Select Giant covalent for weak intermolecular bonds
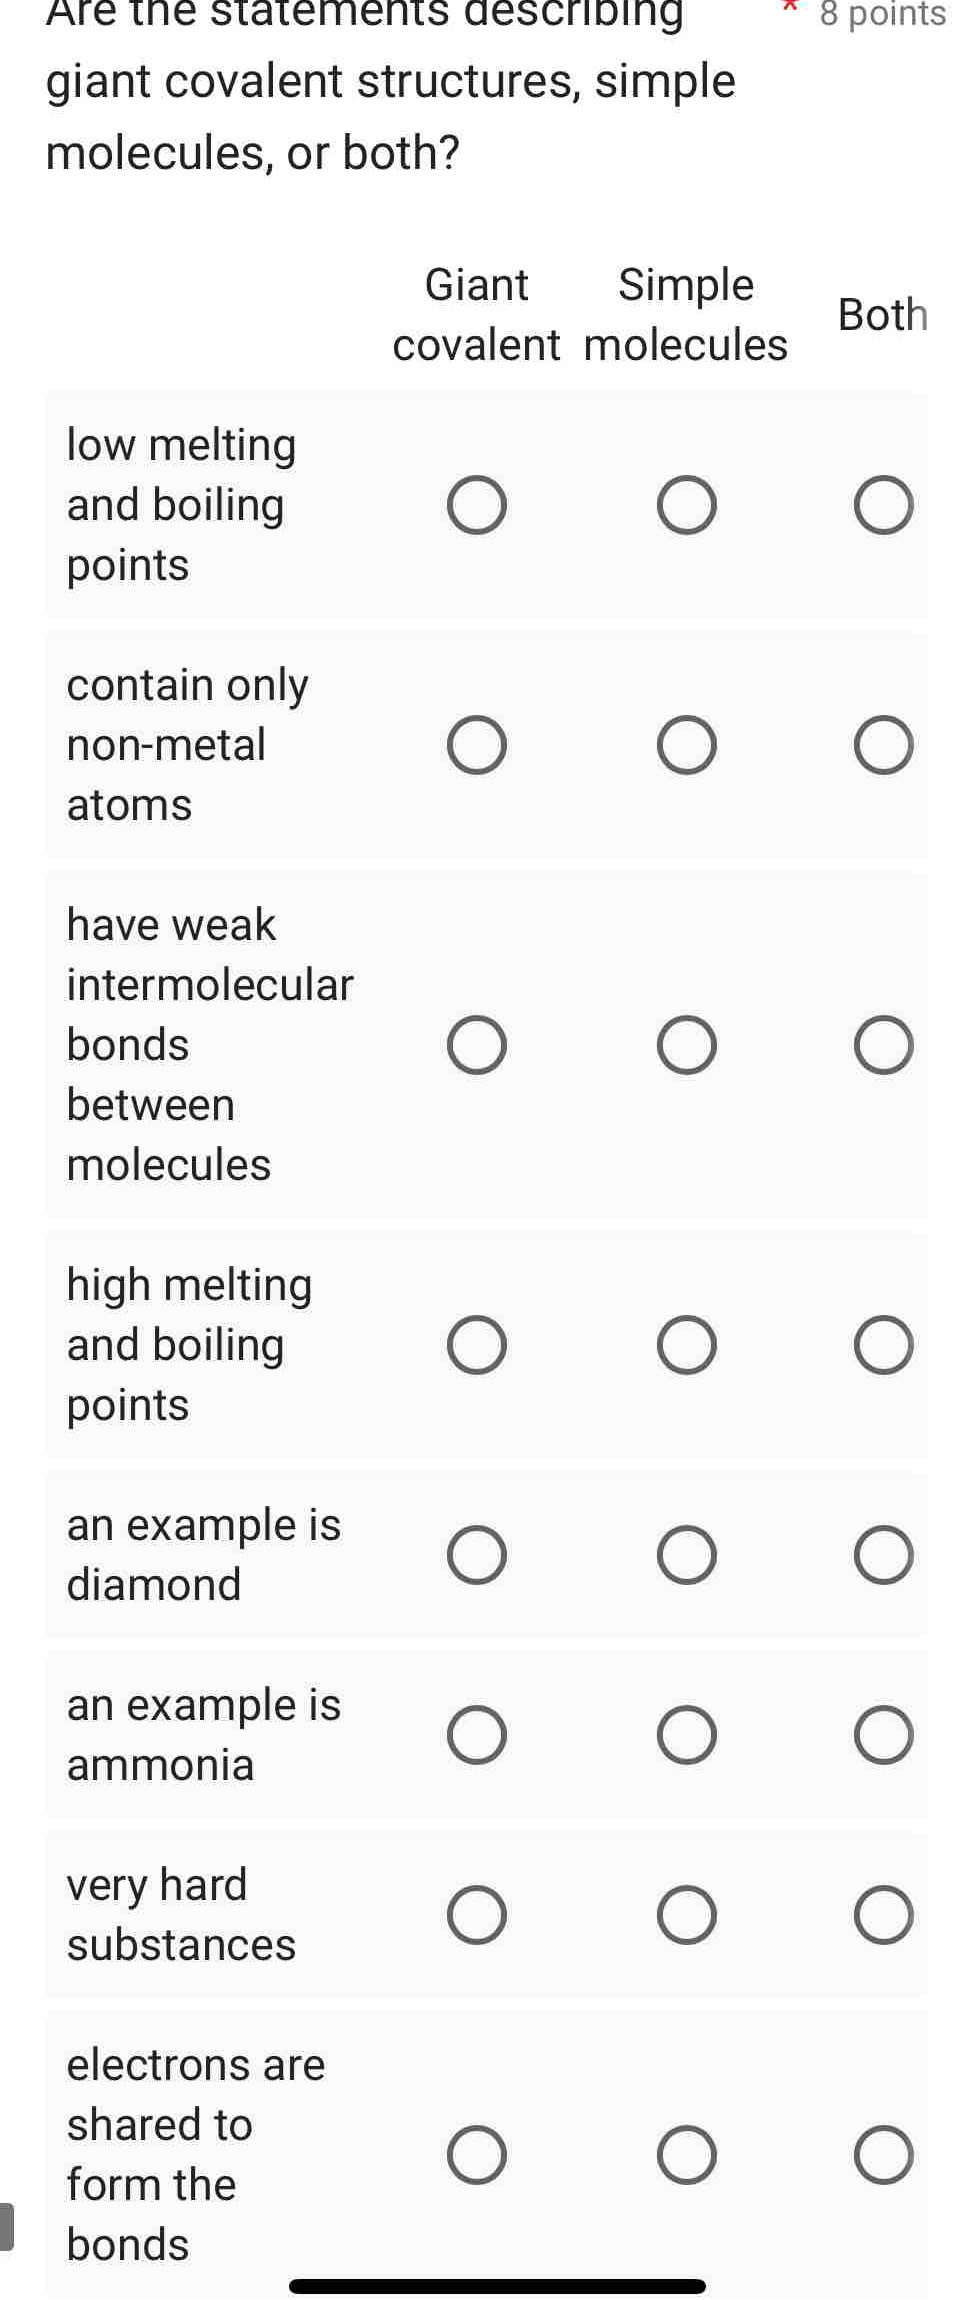Viewport: 970px width, 2300px height. 476,1045
